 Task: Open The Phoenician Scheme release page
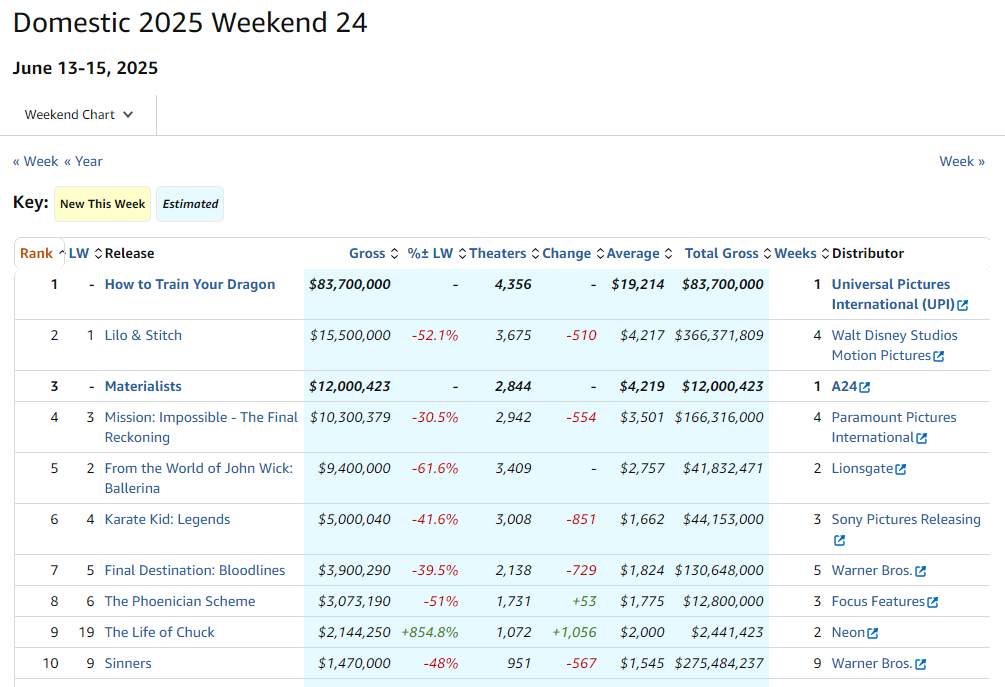coord(179,601)
